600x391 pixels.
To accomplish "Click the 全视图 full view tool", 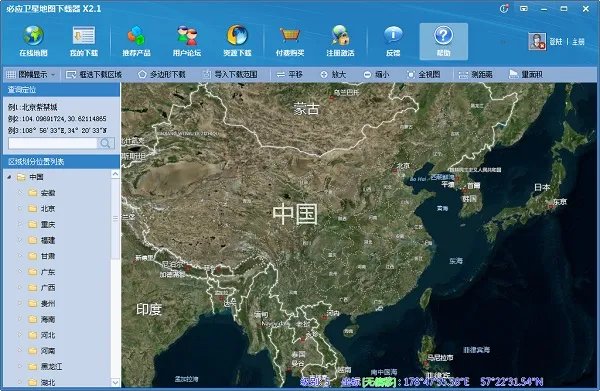I will (424, 75).
